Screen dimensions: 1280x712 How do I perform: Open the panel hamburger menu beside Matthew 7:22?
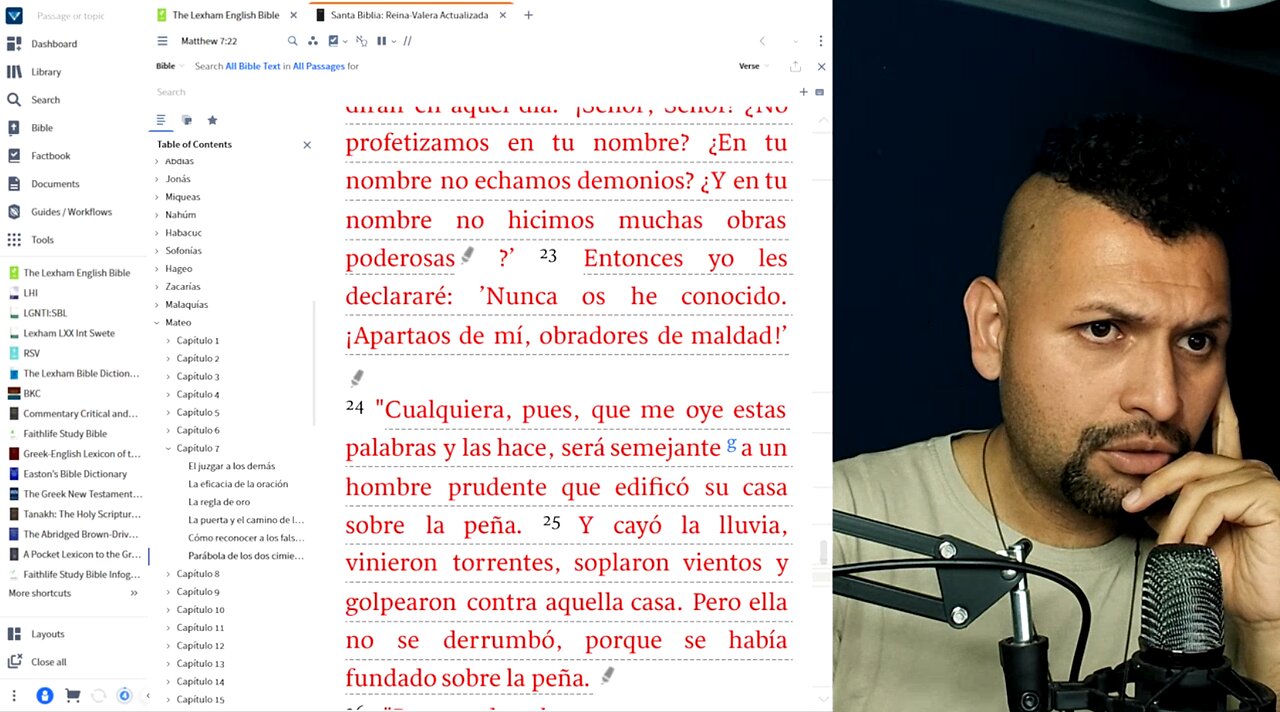click(x=162, y=41)
